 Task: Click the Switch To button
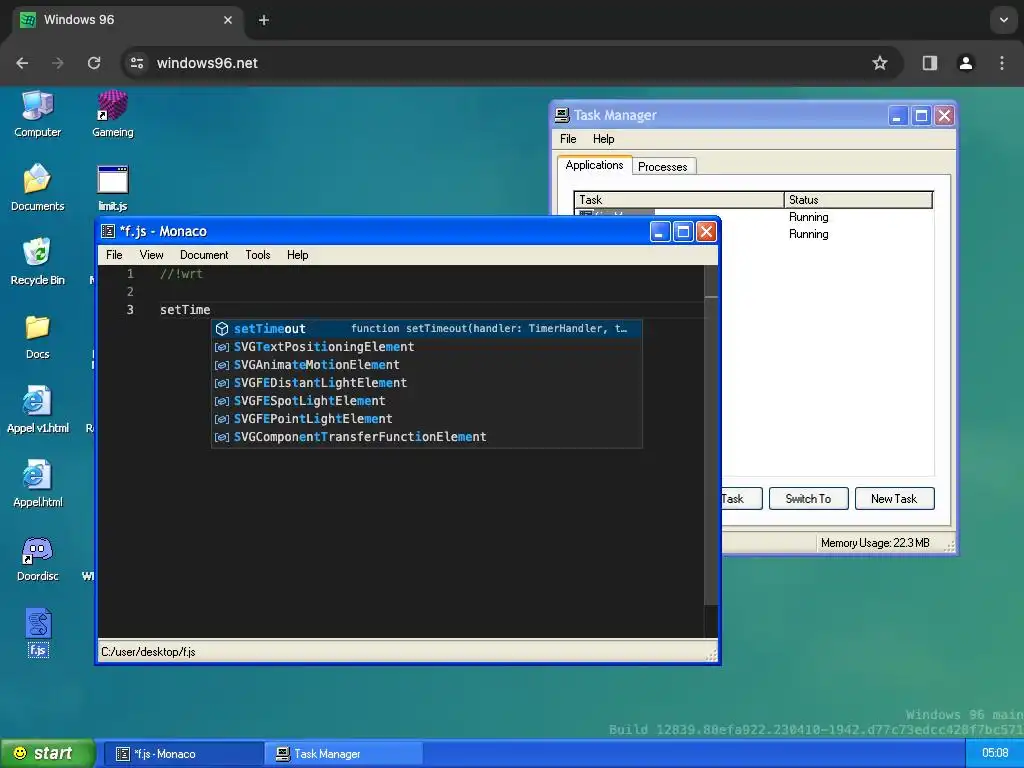(x=808, y=498)
